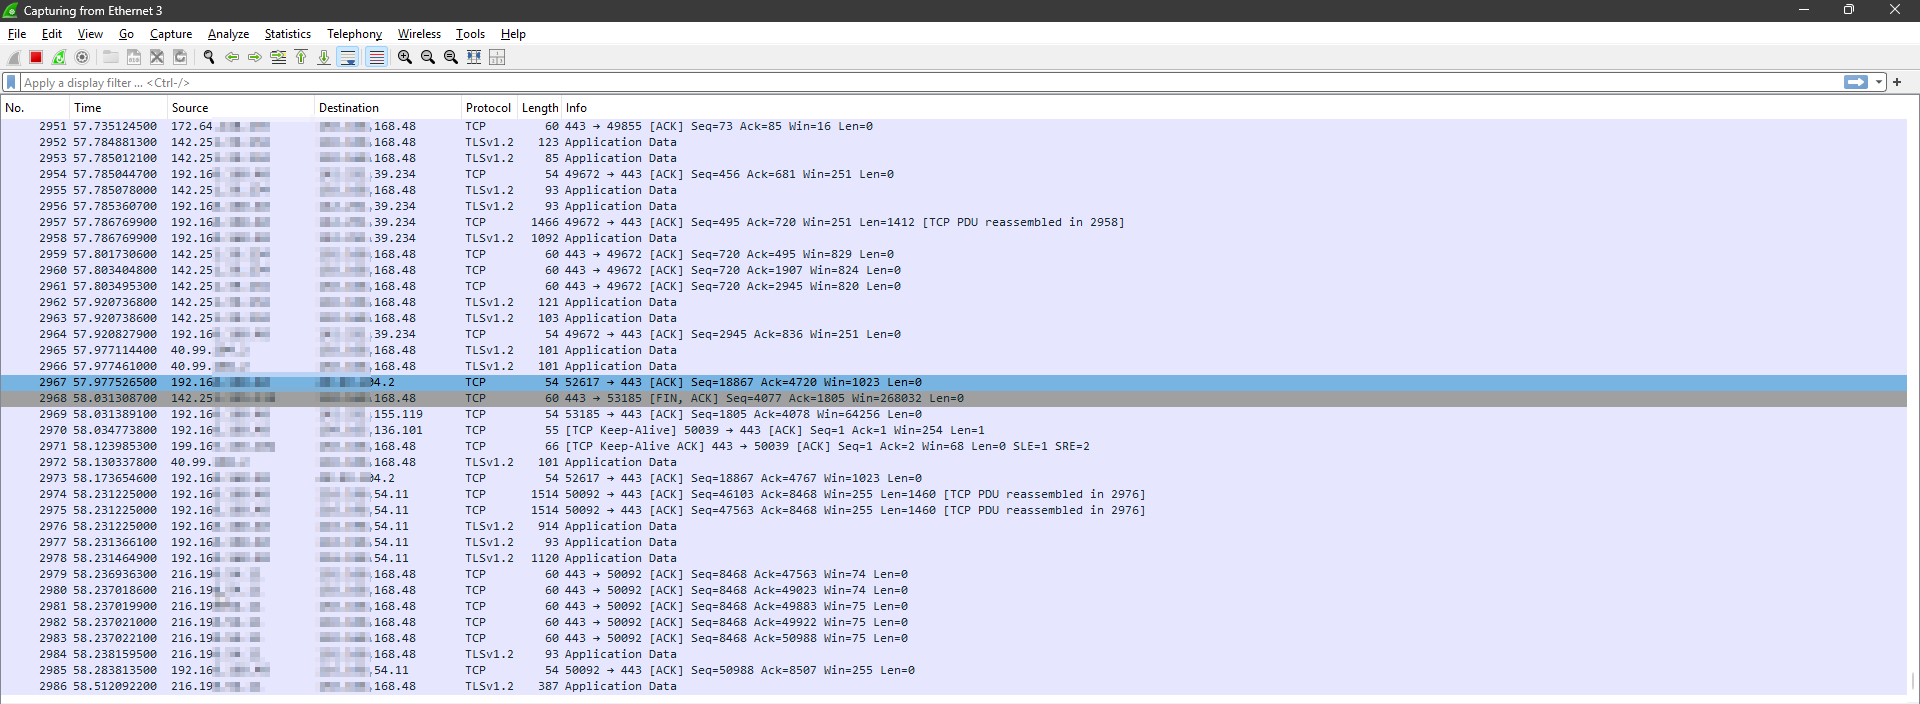Image resolution: width=1920 pixels, height=704 pixels.
Task: Select last packet 2986 Application Data
Action: pos(954,686)
